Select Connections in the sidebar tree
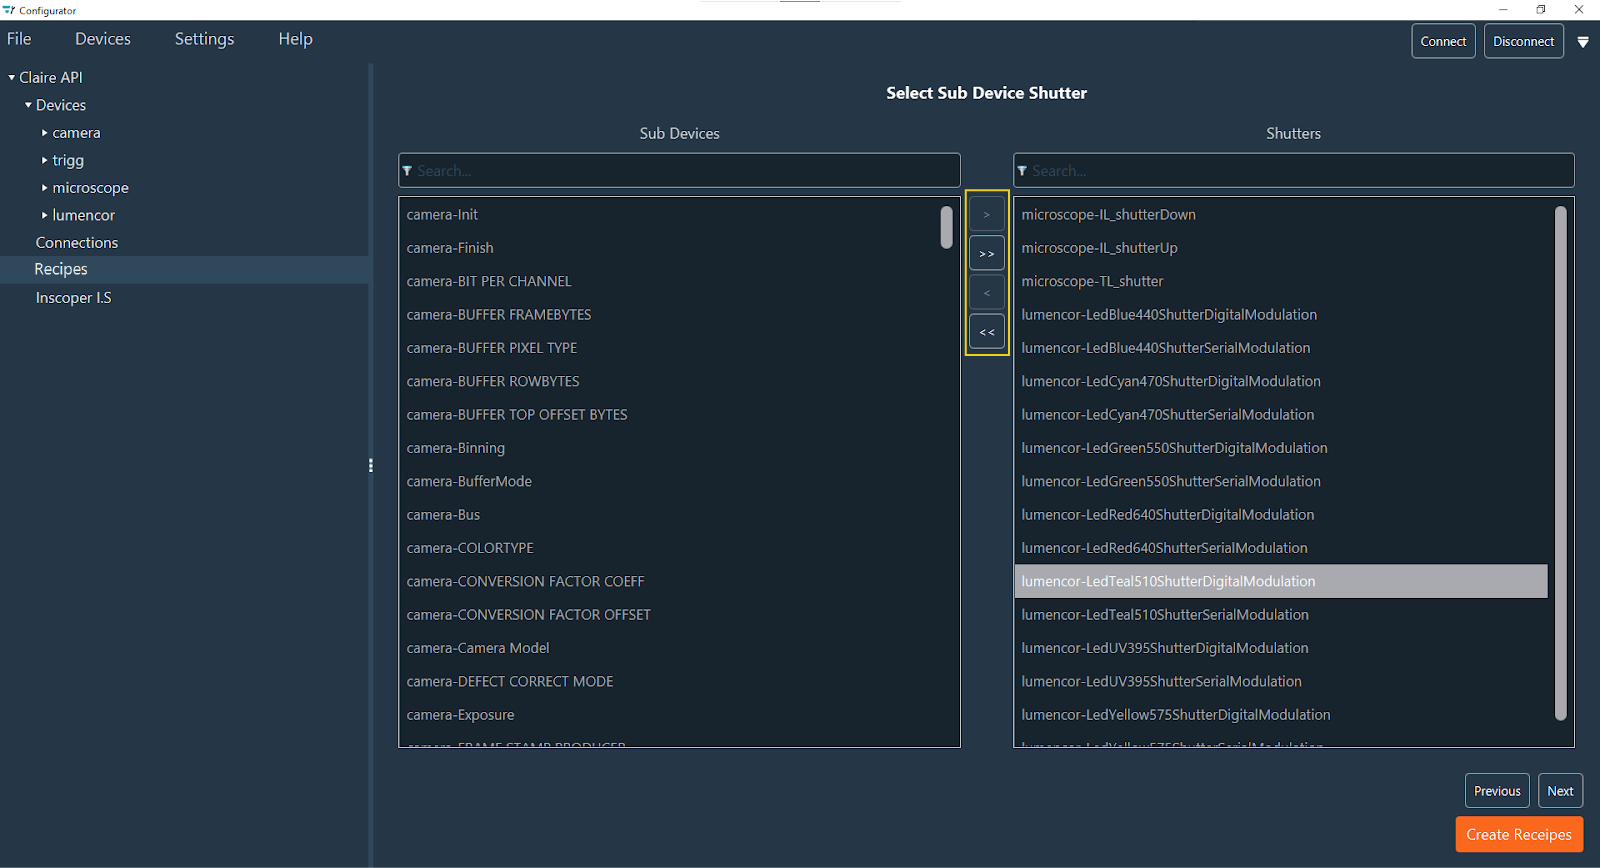1601x868 pixels. point(77,243)
